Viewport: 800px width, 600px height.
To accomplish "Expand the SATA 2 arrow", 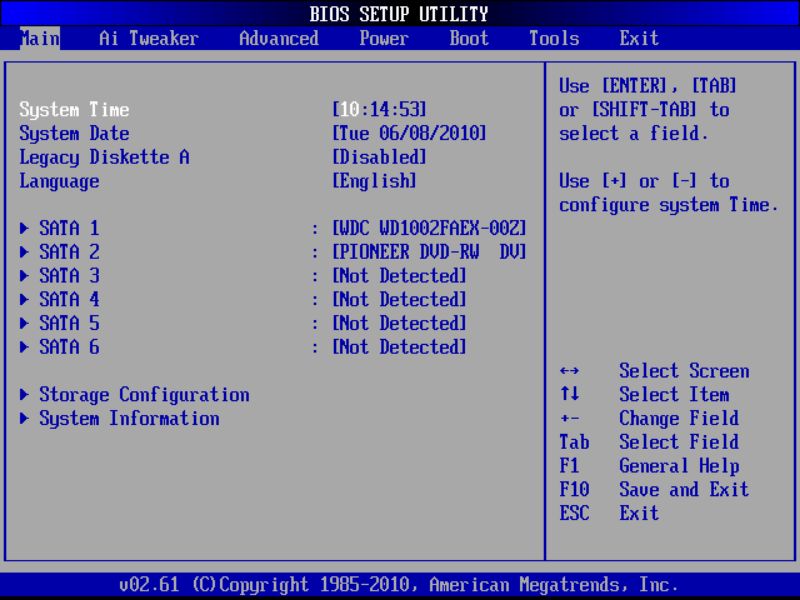I will point(24,252).
